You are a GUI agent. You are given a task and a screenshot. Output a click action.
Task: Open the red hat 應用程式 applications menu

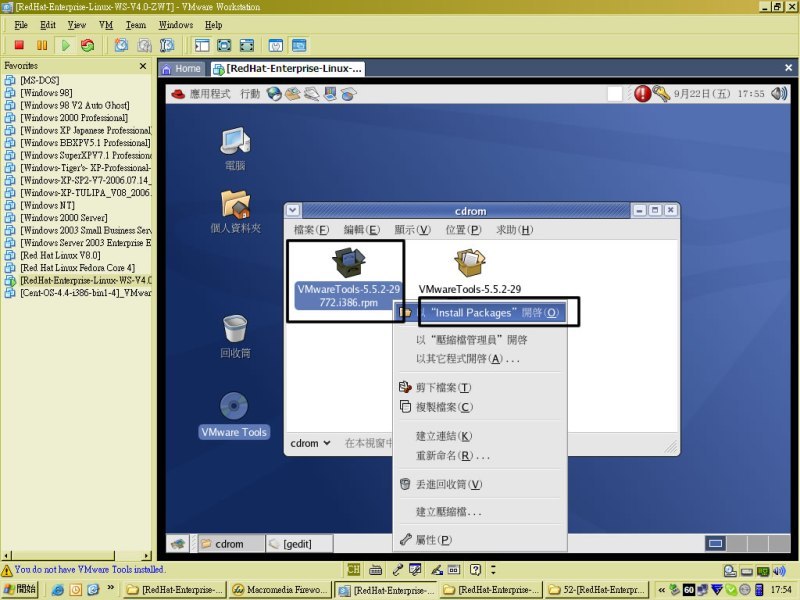(201, 94)
